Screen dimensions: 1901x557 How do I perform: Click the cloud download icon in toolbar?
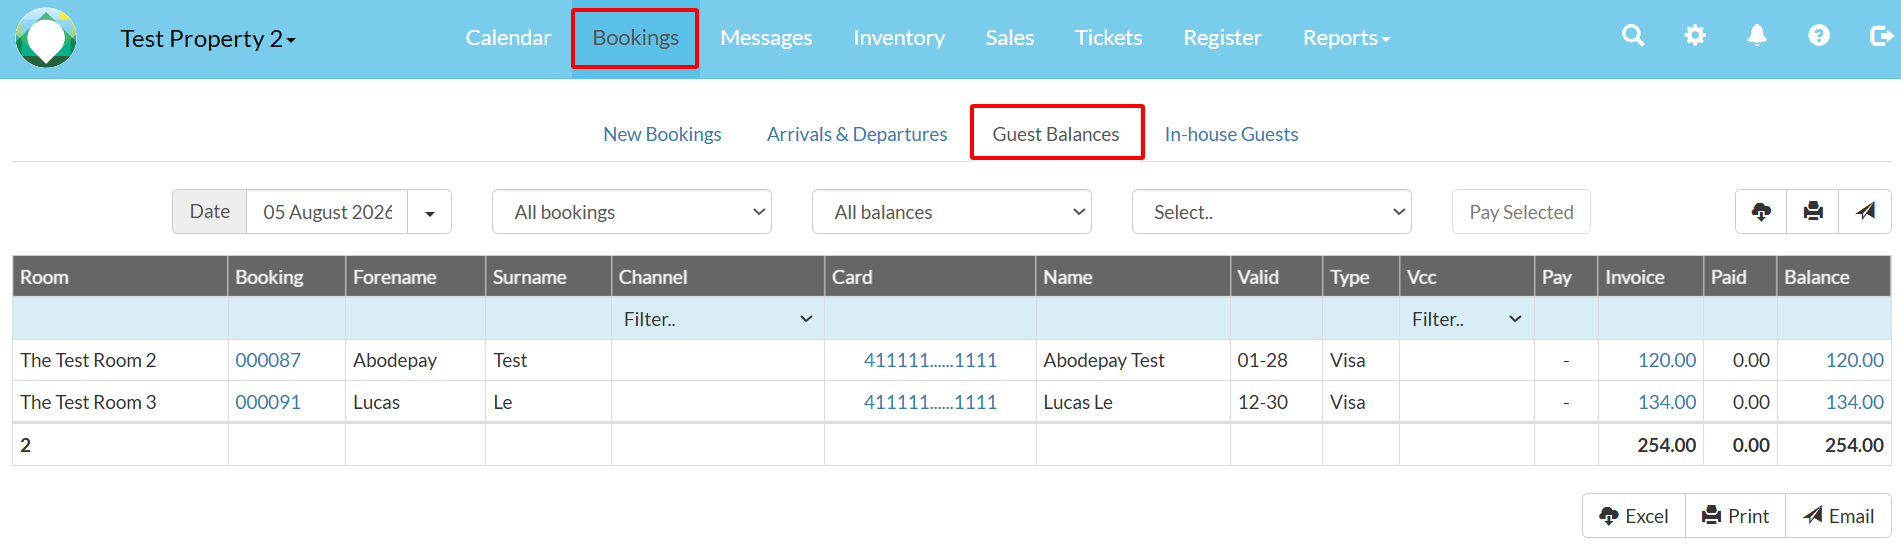(1762, 211)
